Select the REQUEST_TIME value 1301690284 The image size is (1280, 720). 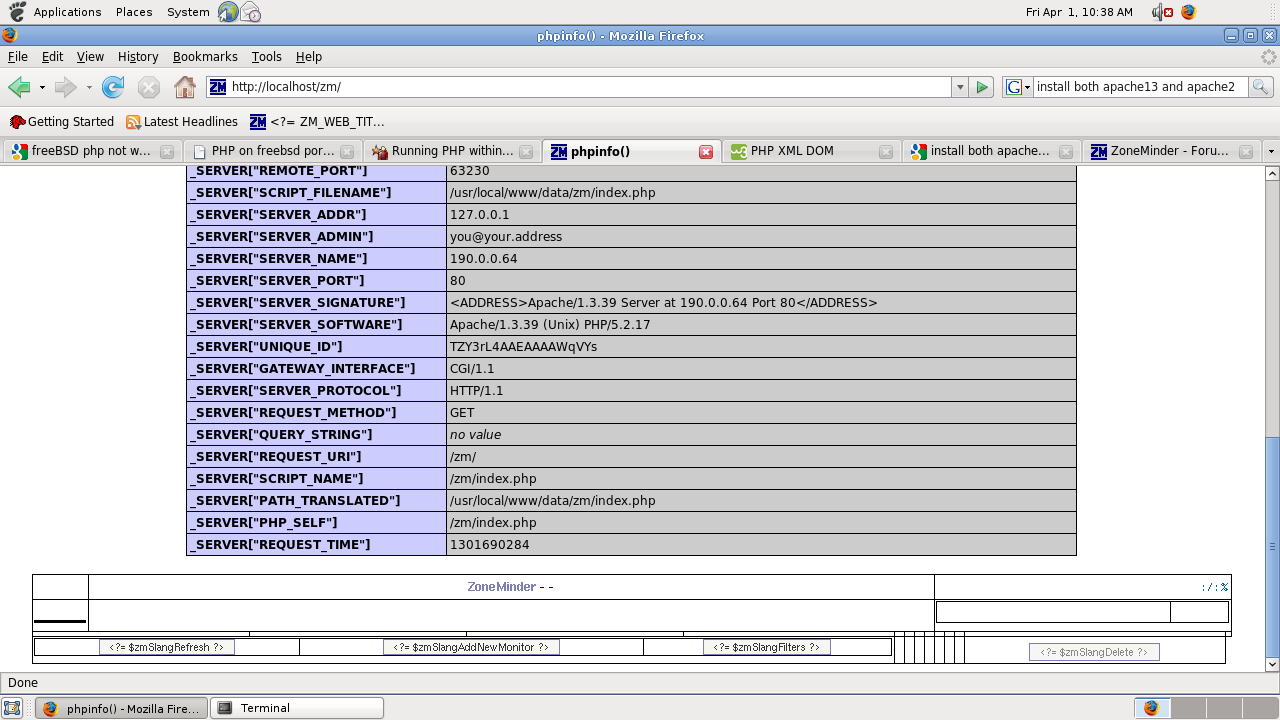(490, 545)
